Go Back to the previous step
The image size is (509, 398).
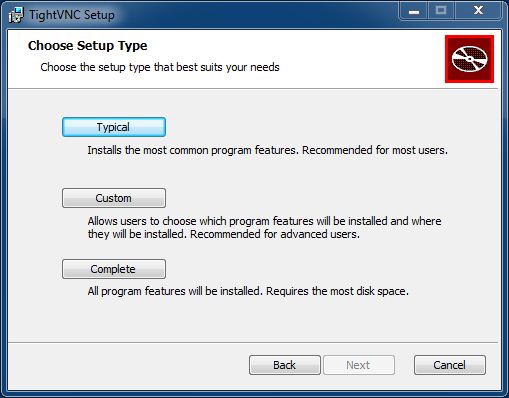(x=285, y=365)
